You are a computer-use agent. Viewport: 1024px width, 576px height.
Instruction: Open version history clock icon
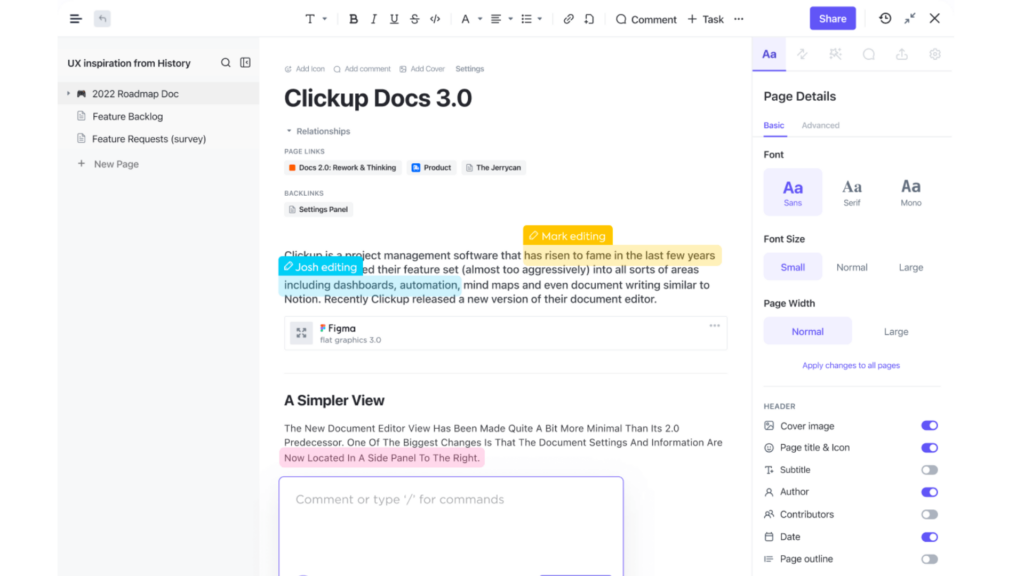tap(885, 18)
